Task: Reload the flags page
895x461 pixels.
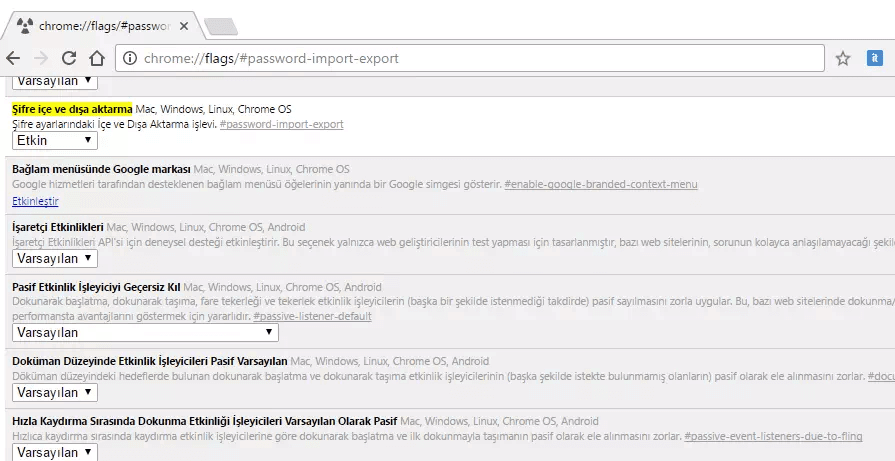Action: pyautogui.click(x=69, y=58)
